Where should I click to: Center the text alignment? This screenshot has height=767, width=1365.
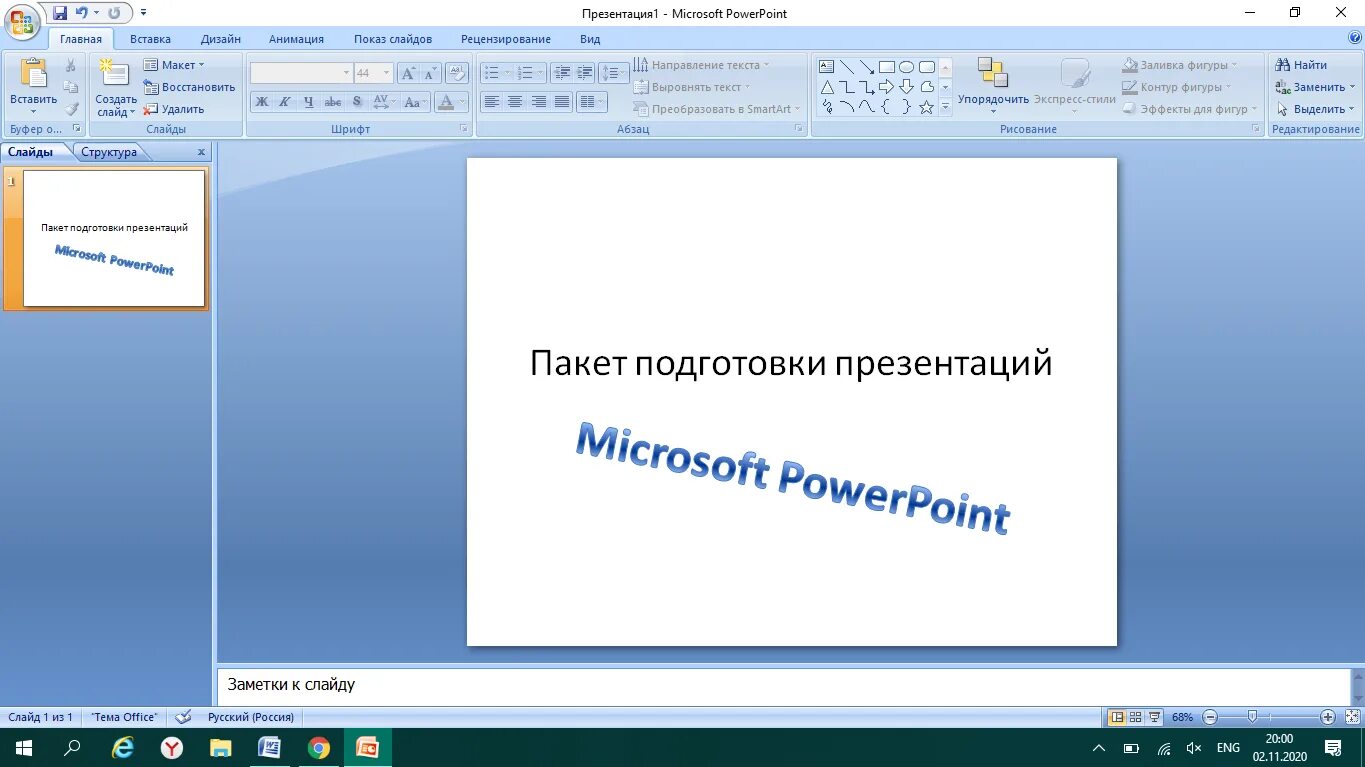click(x=515, y=102)
